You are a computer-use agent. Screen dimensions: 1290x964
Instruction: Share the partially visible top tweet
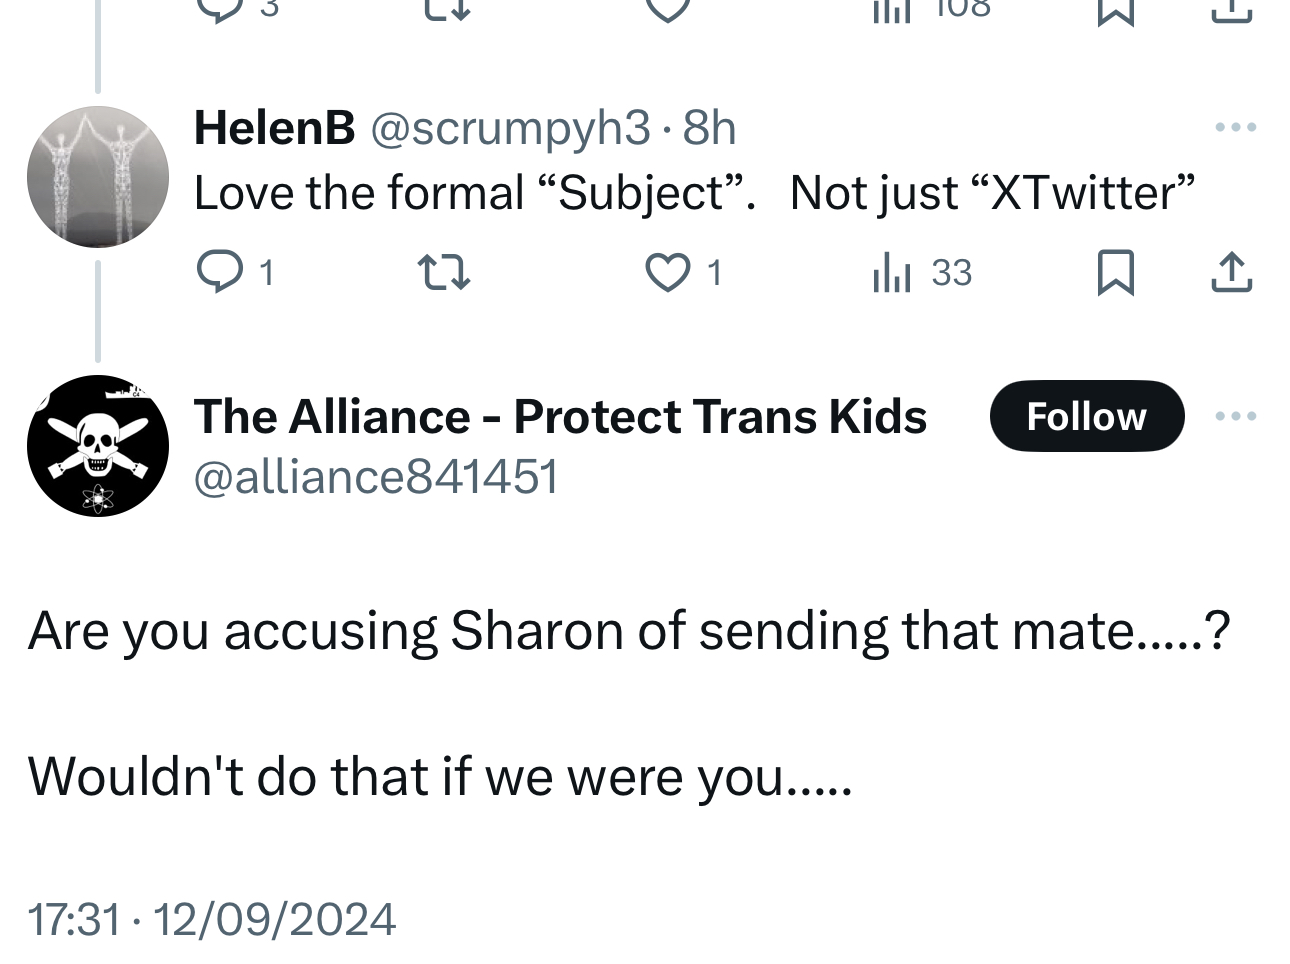pos(1231,10)
